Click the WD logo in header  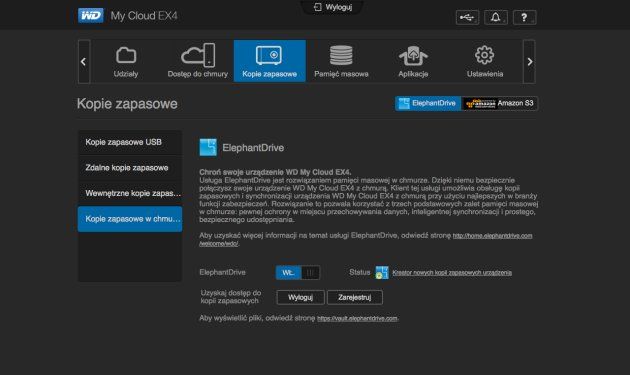(91, 16)
